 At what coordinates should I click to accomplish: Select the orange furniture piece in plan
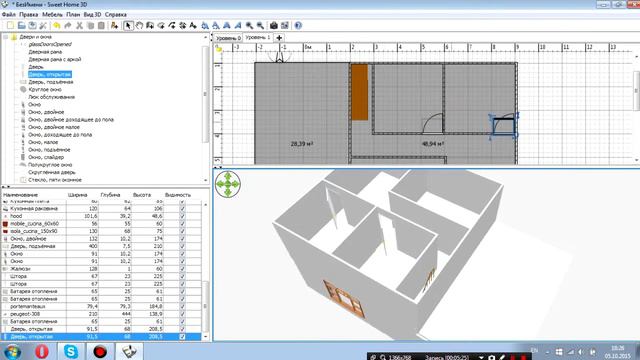click(x=360, y=92)
